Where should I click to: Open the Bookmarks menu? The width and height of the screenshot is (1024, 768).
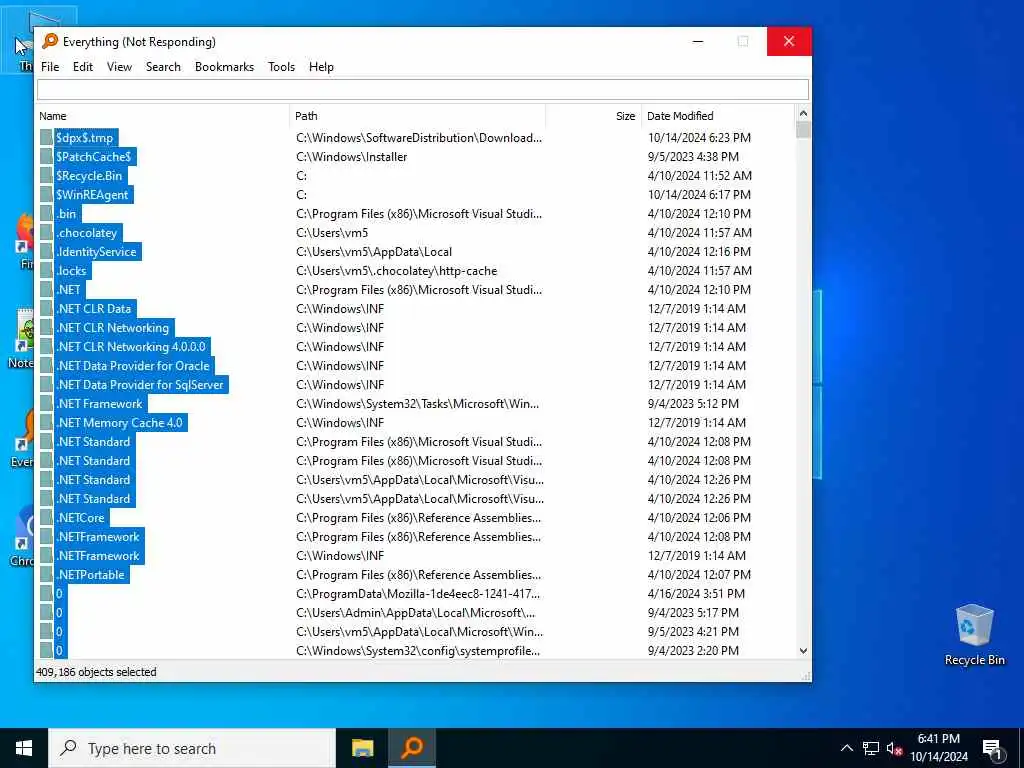point(224,67)
